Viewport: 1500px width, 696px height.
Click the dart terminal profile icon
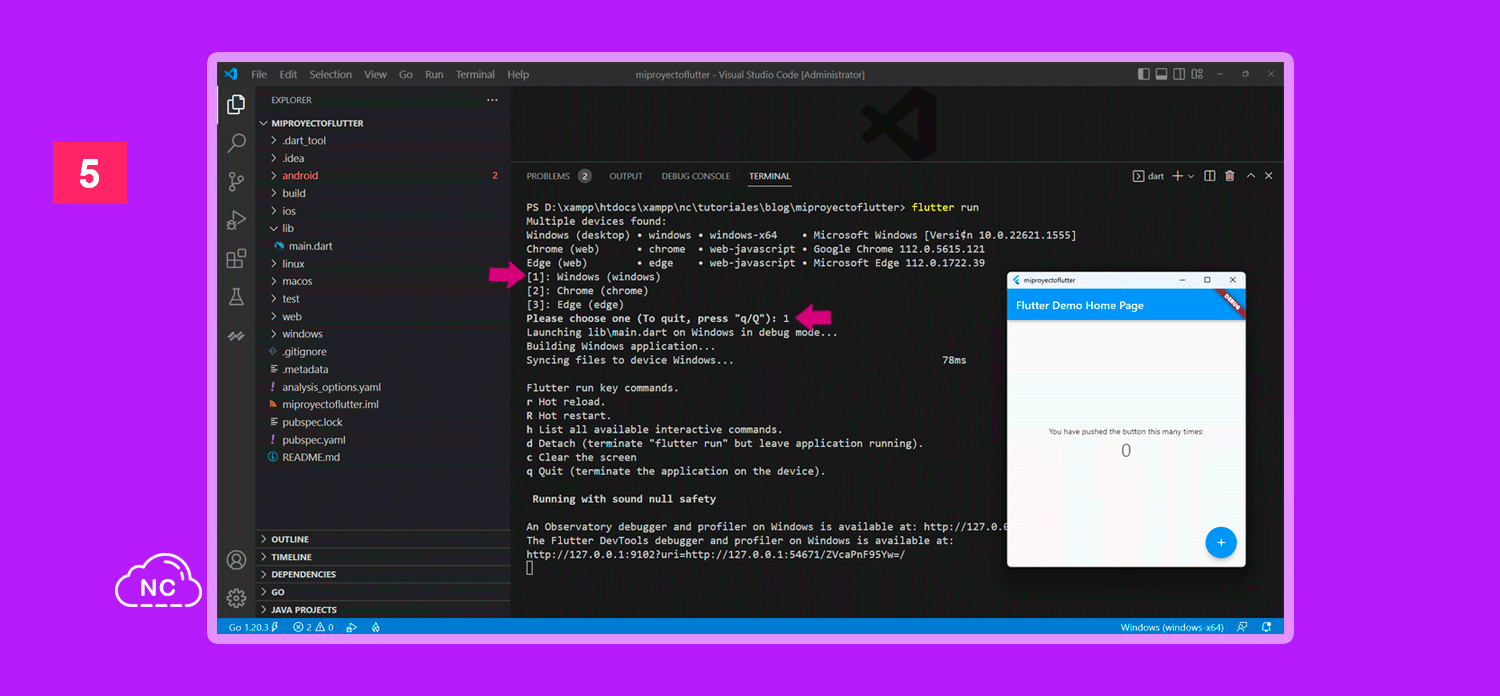click(1138, 176)
